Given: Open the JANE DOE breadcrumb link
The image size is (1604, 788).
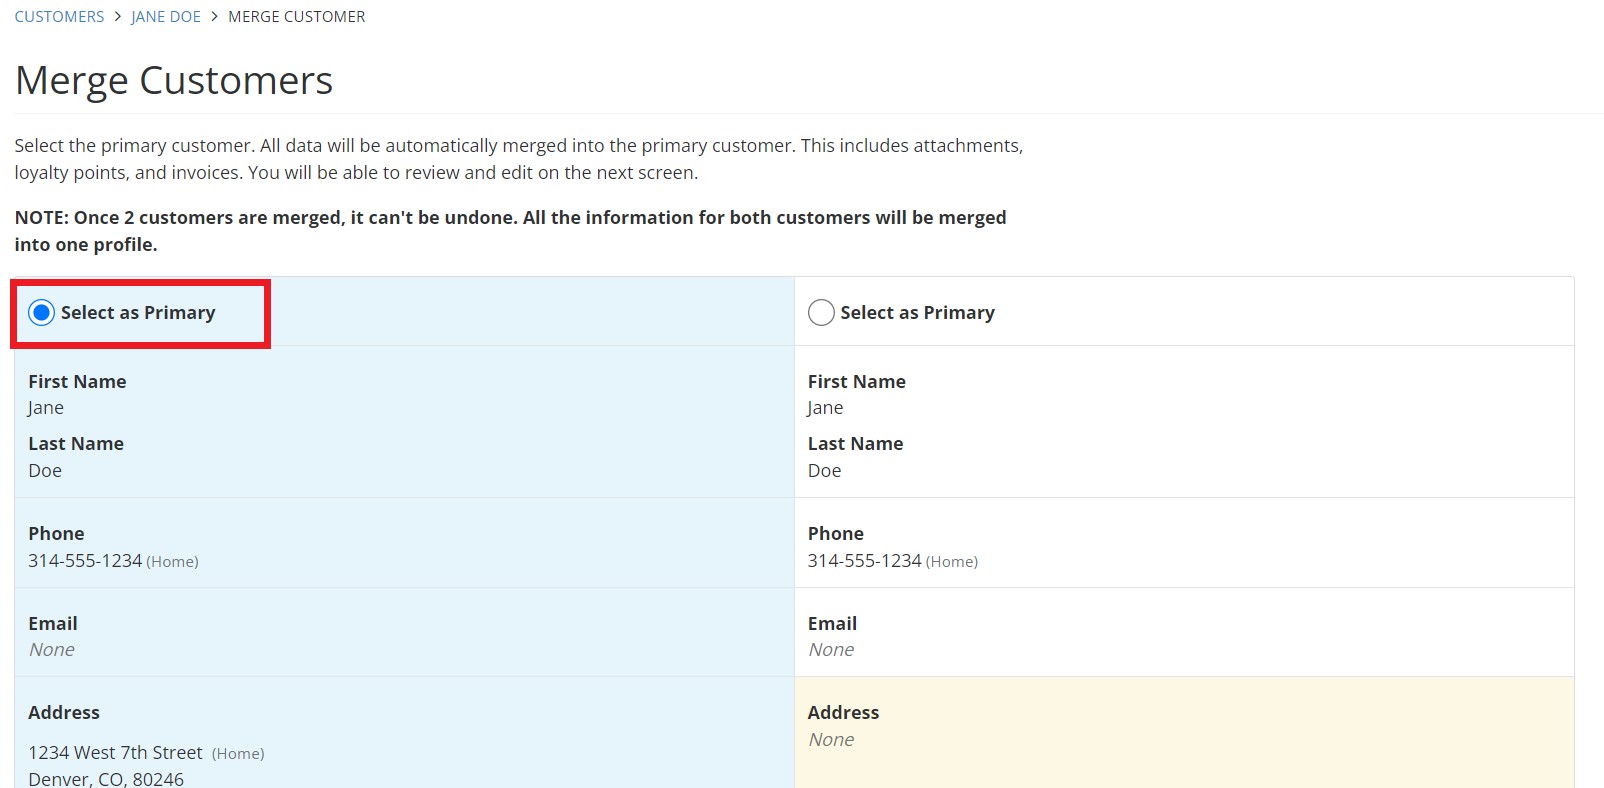Looking at the screenshot, I should (166, 17).
